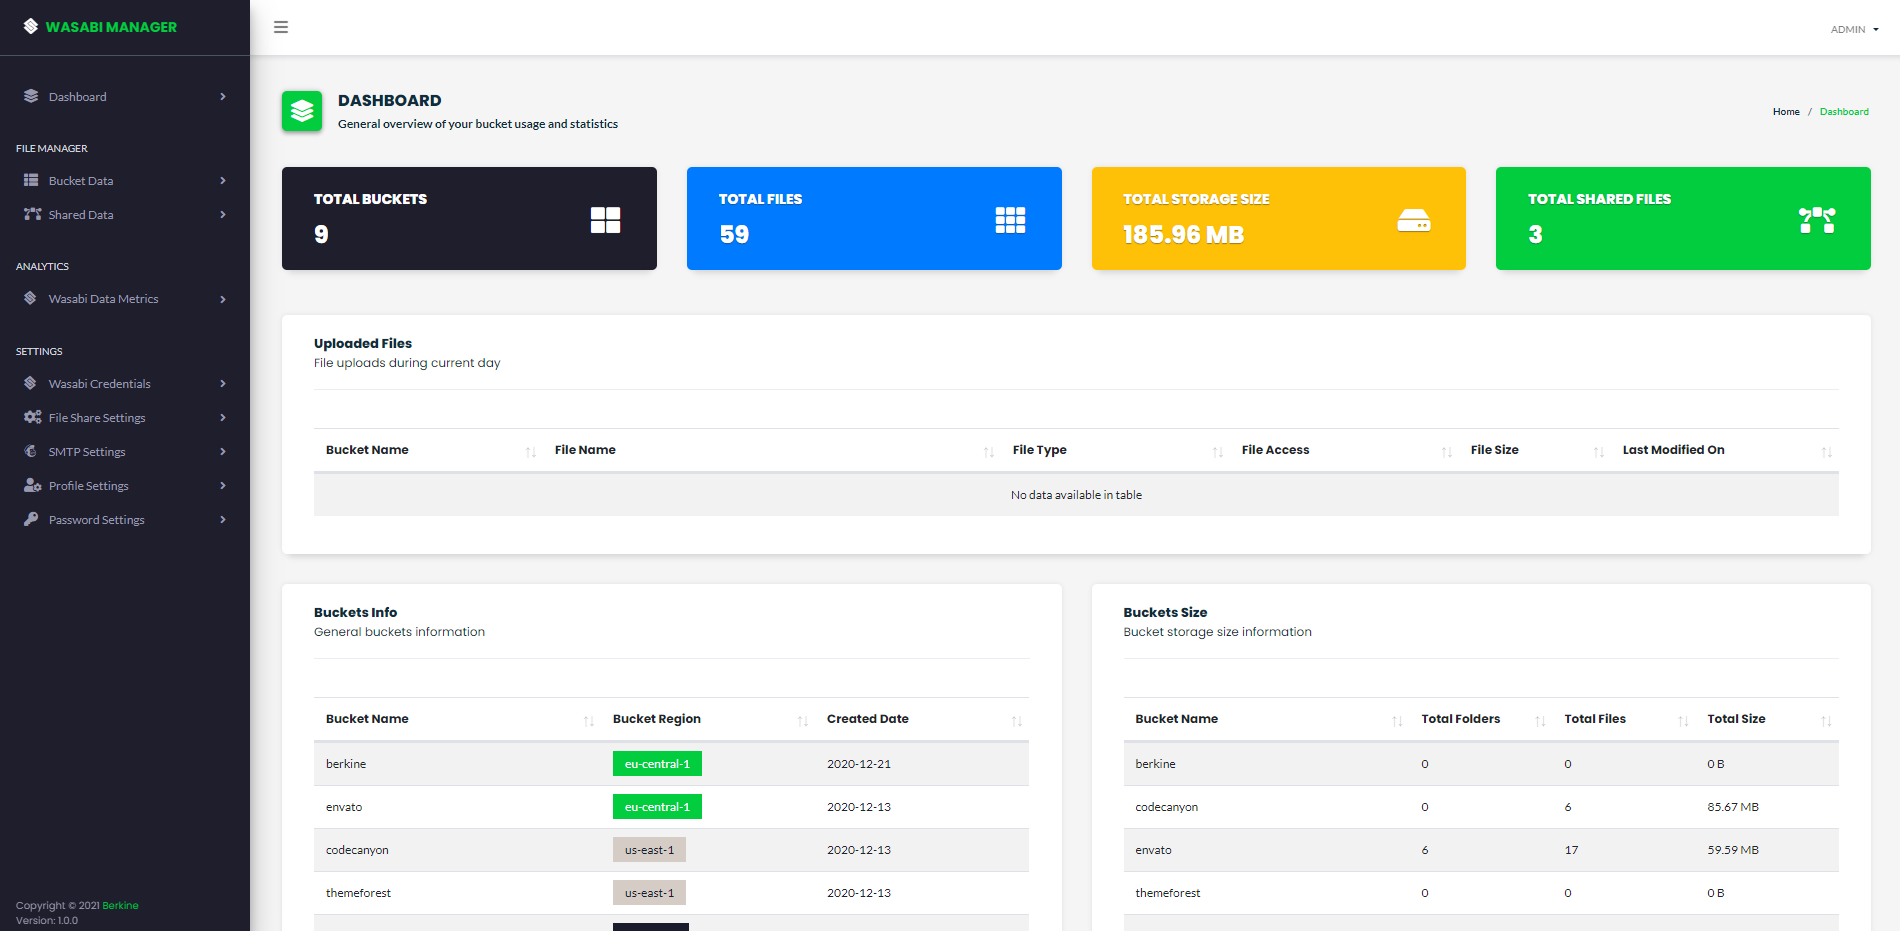Expand the Bucket Data chevron
The image size is (1900, 931).
[223, 181]
